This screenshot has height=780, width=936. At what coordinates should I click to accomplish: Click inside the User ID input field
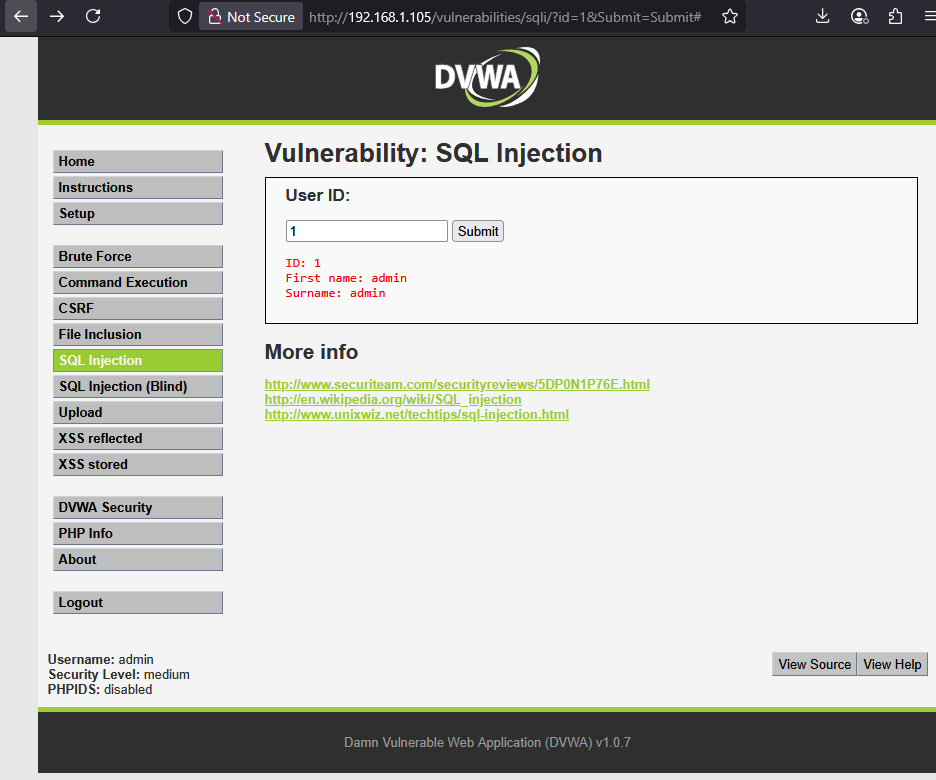click(366, 231)
